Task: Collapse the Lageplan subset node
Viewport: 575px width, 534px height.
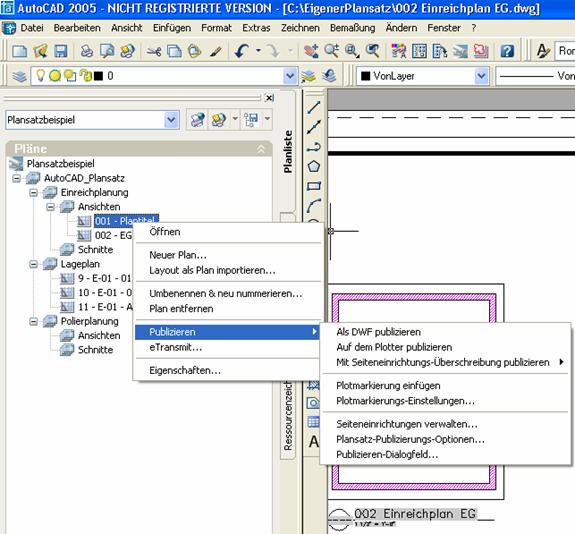Action: pos(33,264)
